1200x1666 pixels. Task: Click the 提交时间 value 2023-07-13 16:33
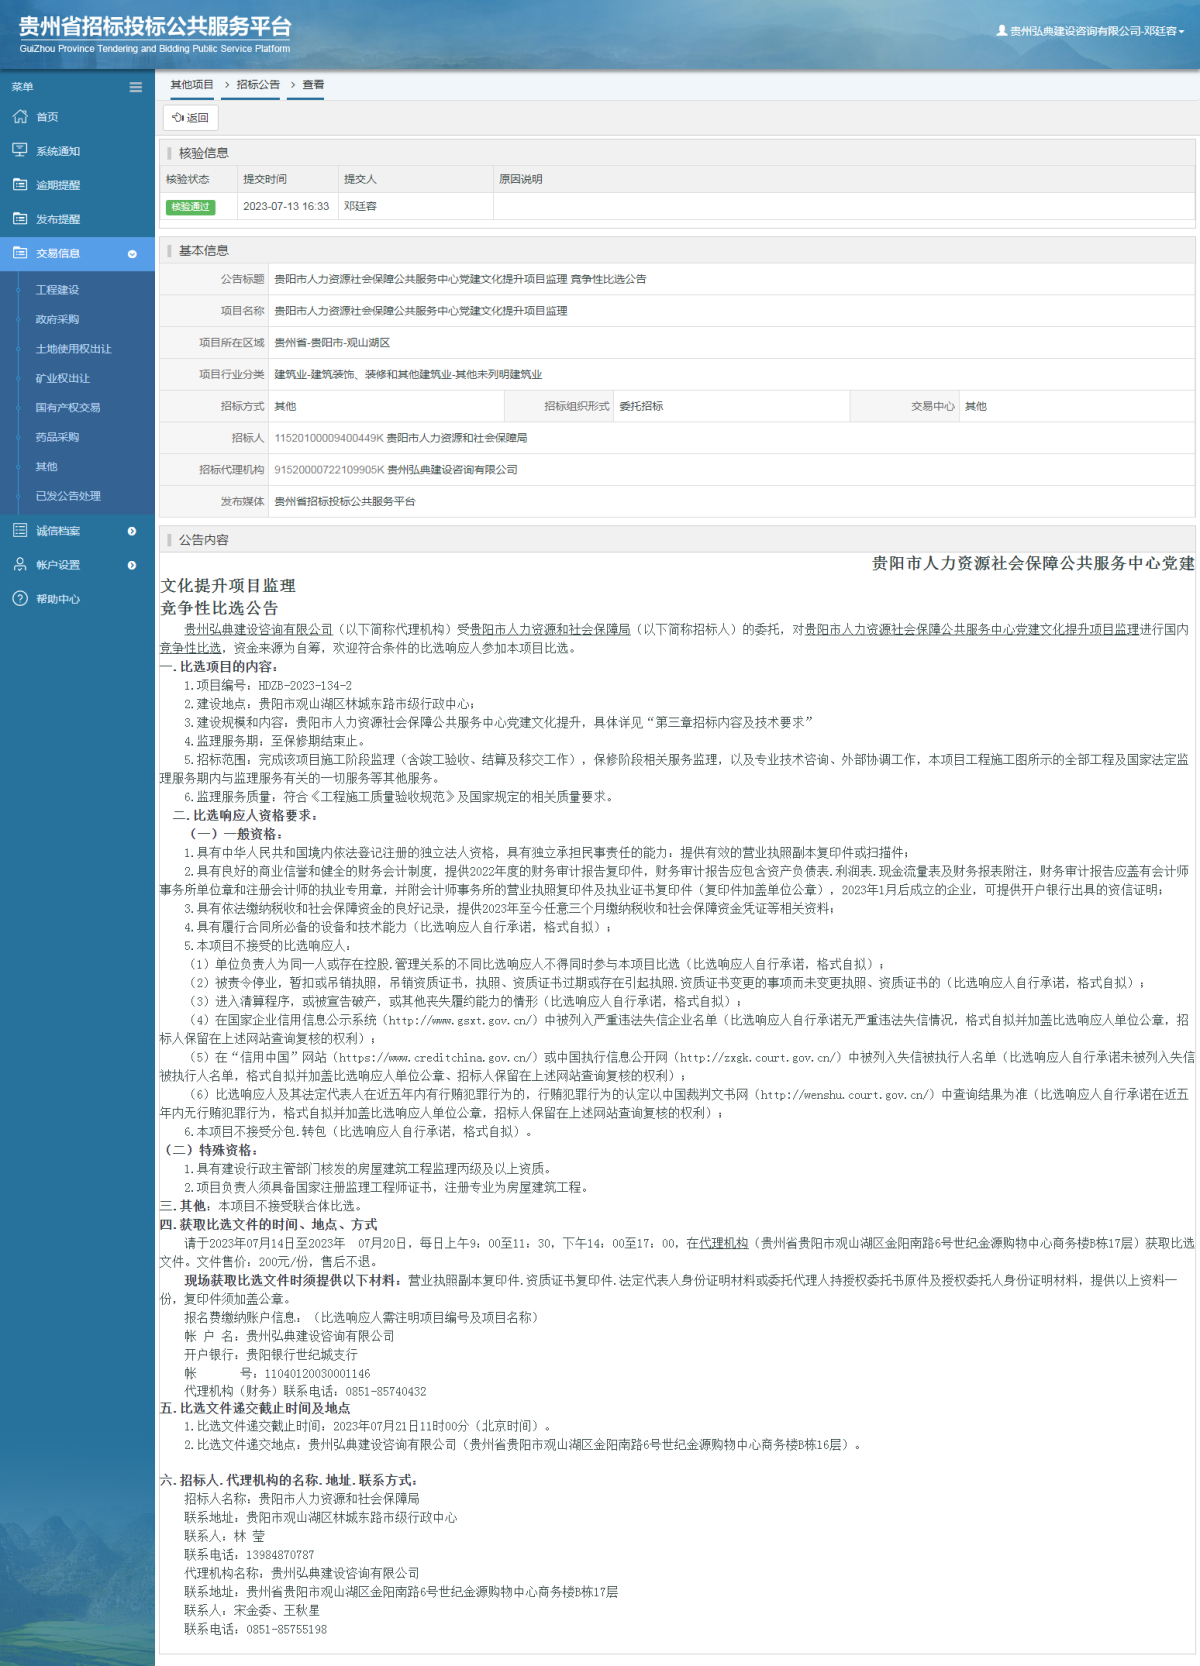(x=286, y=206)
